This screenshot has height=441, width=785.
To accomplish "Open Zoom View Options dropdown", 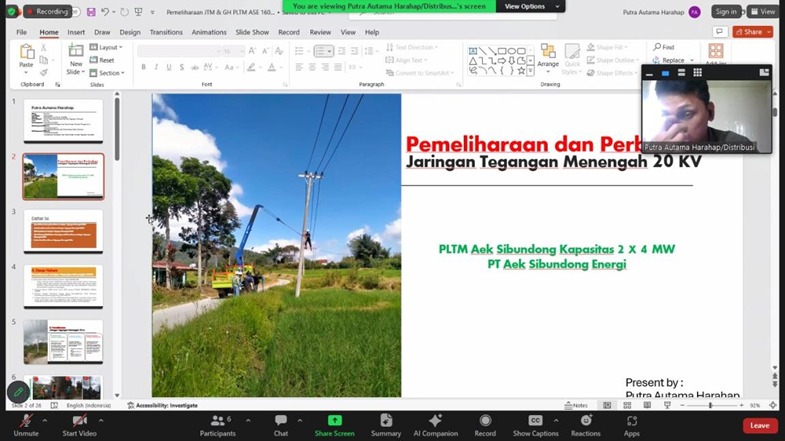I will tap(531, 6).
